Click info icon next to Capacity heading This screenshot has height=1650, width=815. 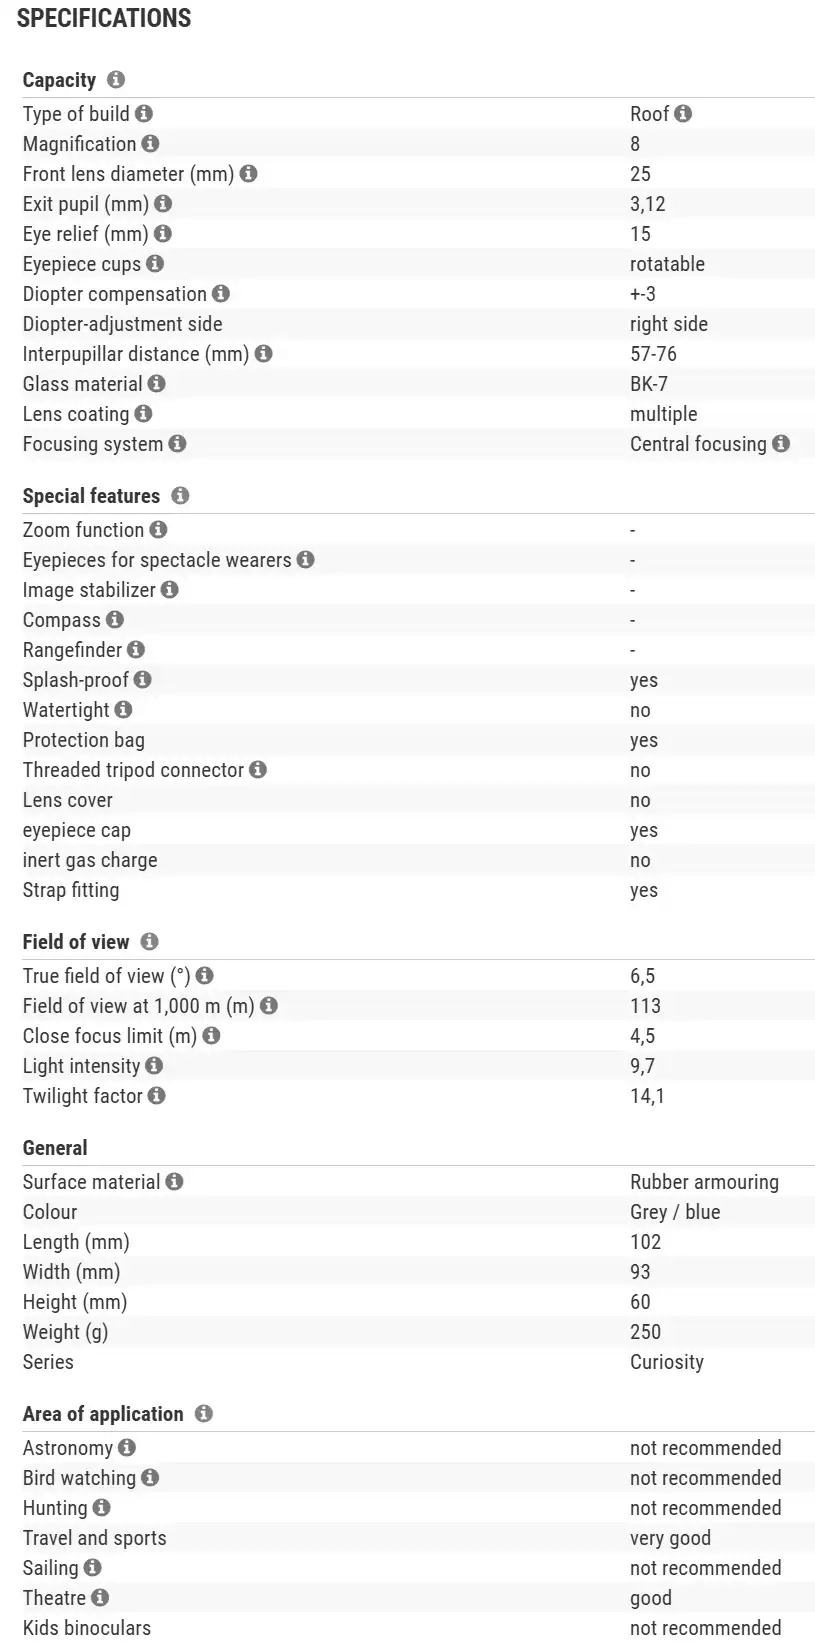tap(116, 79)
